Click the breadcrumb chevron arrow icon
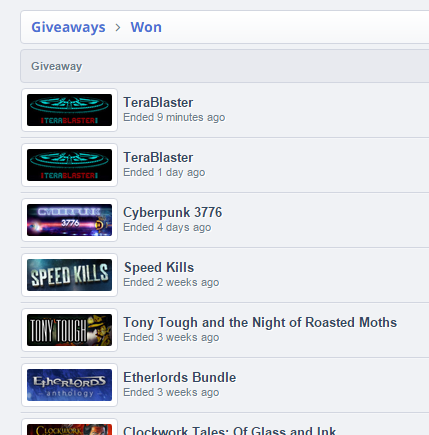The width and height of the screenshot is (429, 435). click(x=118, y=27)
